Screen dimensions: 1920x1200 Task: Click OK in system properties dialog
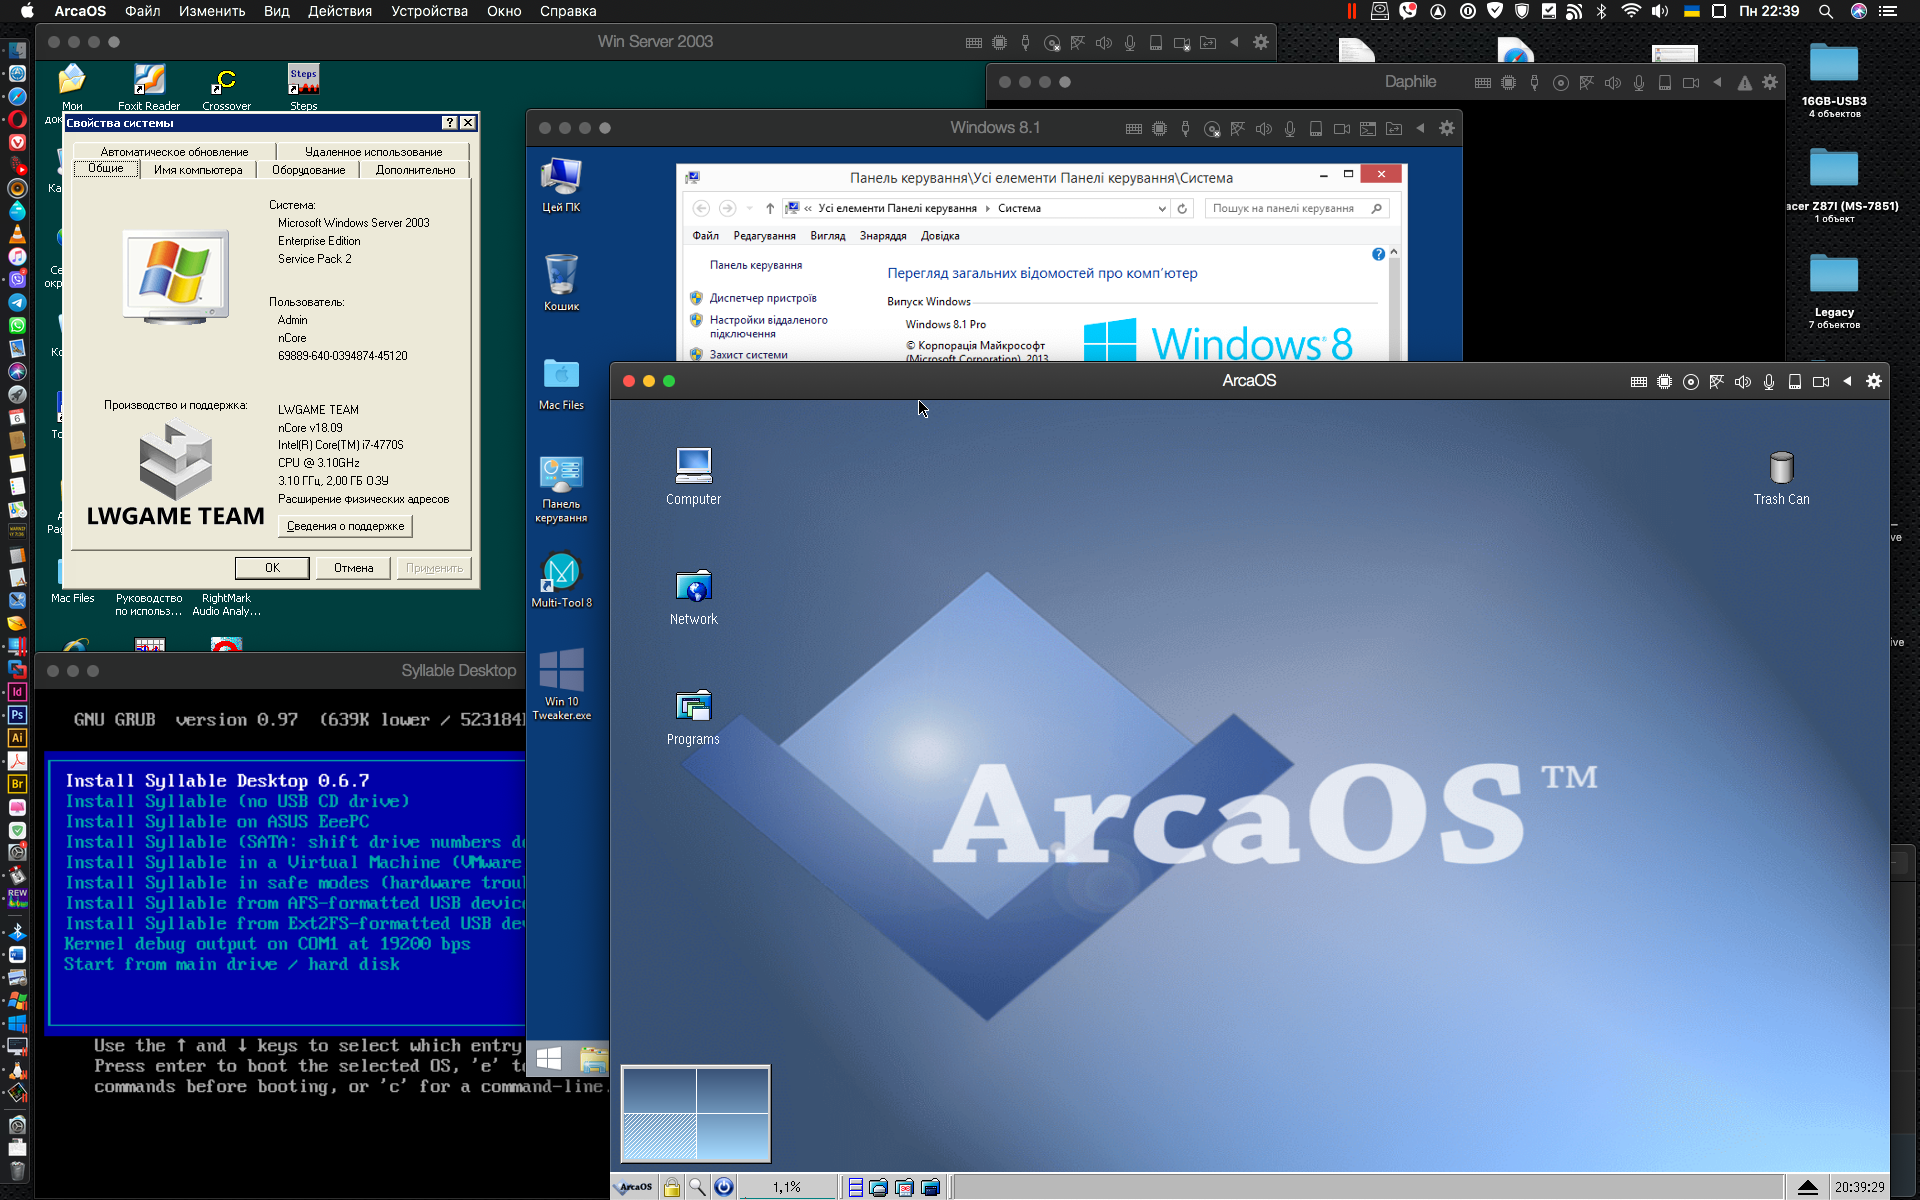(x=272, y=568)
